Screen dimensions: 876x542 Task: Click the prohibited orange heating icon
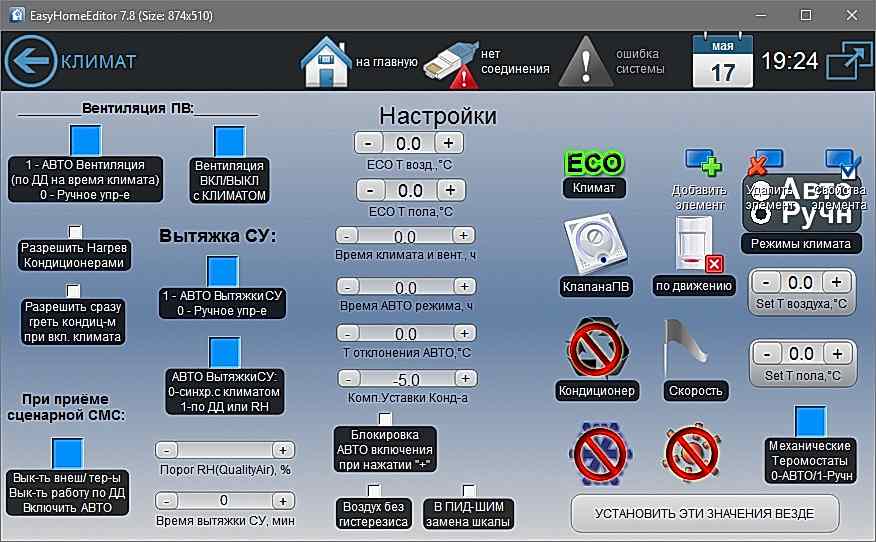[692, 453]
